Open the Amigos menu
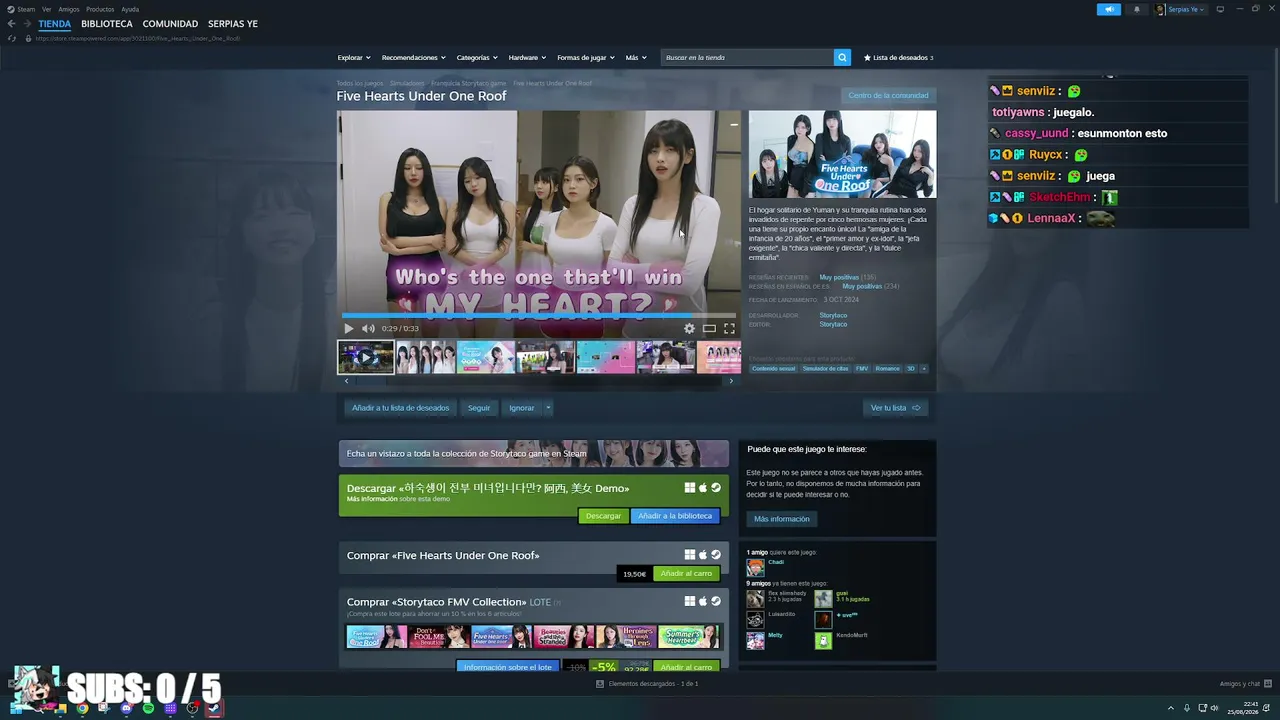Screen dimensions: 1280x720 click(x=69, y=9)
